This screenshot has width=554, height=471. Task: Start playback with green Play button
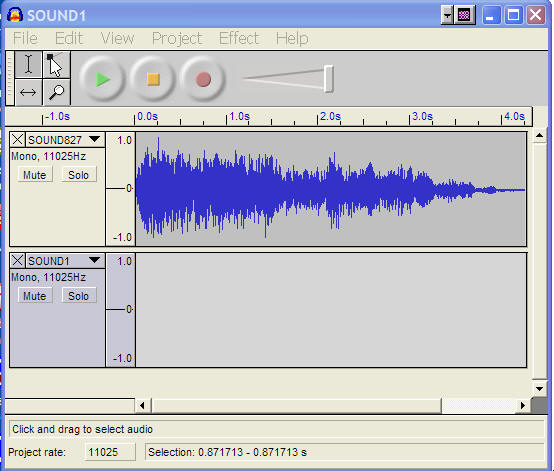[x=102, y=79]
